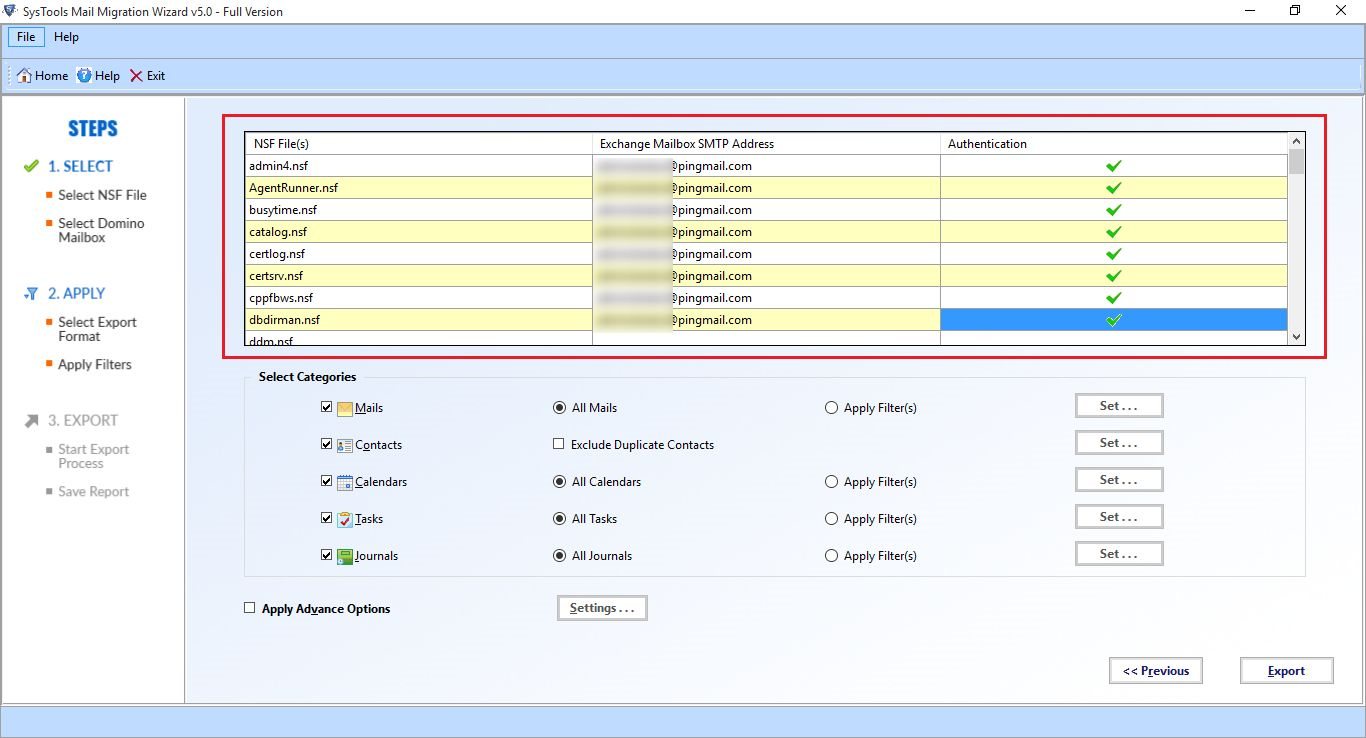
Task: Uncheck the Mails category checkbox
Action: click(x=327, y=408)
